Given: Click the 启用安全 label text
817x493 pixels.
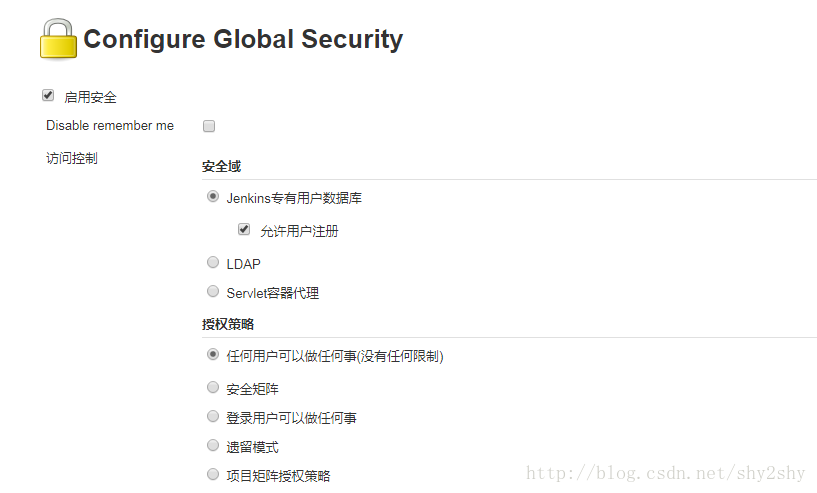Looking at the screenshot, I should pos(90,97).
